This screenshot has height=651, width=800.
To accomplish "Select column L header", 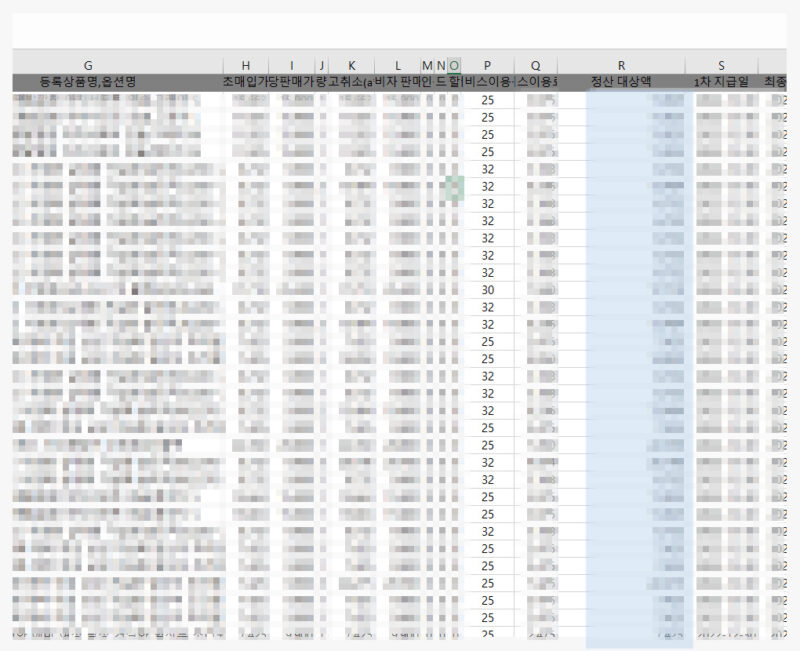I will pos(397,65).
